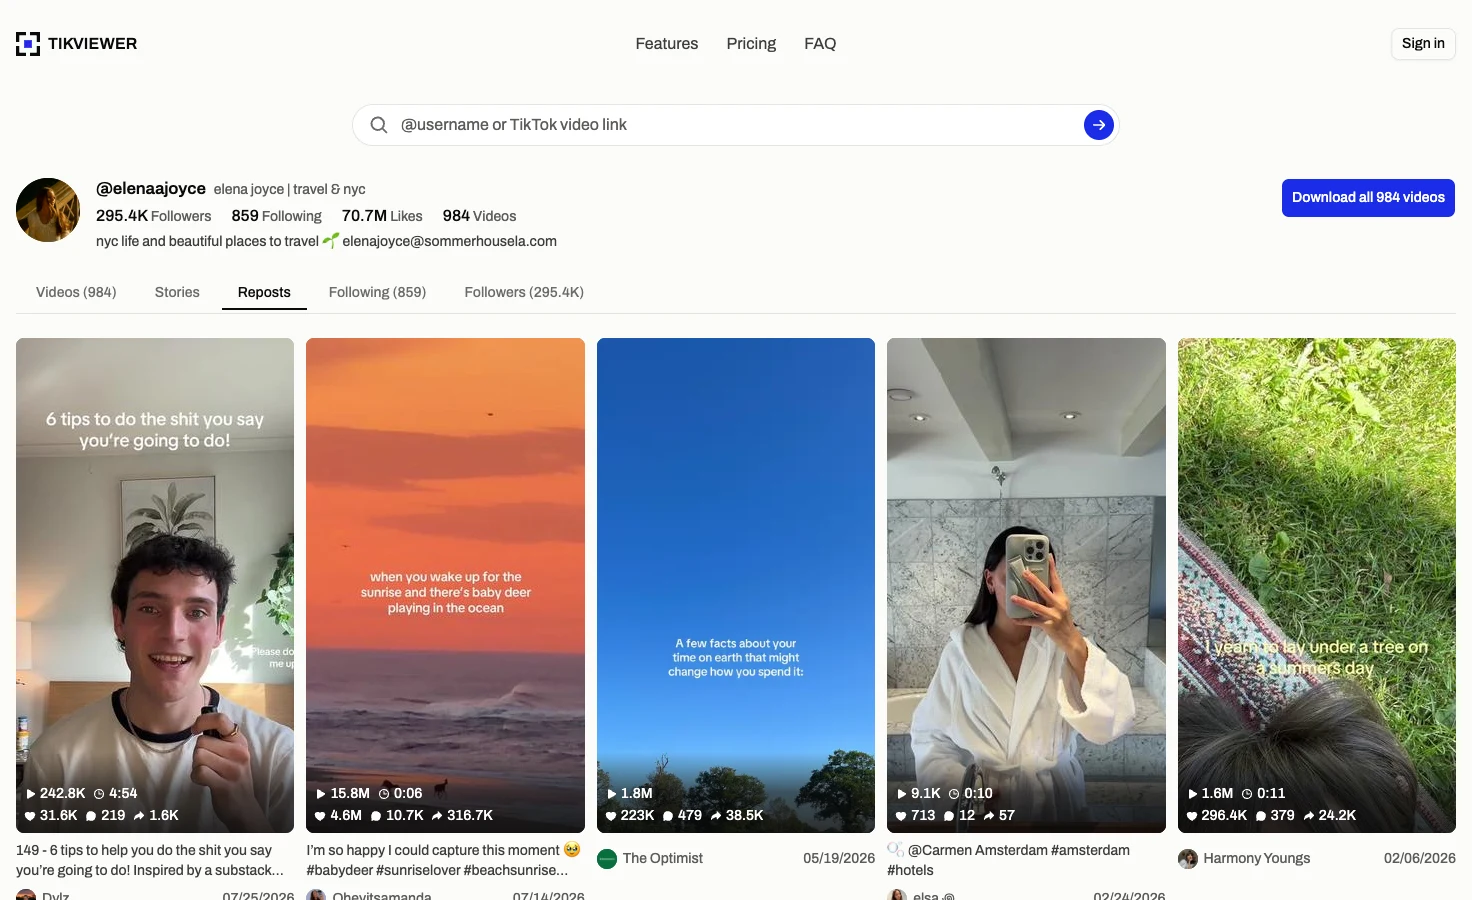Click the Harmony Youngs author name
Image resolution: width=1472 pixels, height=900 pixels.
(x=1257, y=859)
